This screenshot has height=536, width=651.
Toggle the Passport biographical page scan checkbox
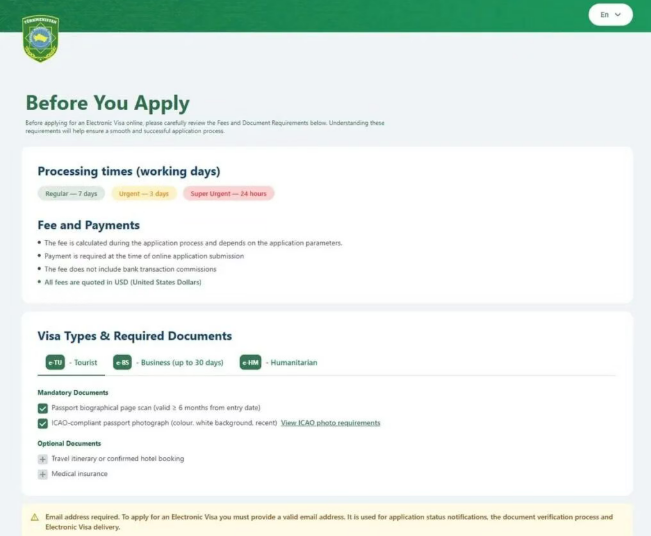[x=43, y=409]
